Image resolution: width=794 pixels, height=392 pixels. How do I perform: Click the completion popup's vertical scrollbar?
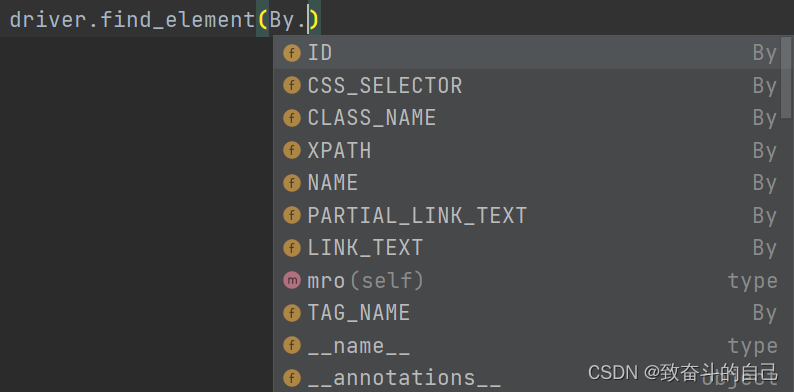786,77
